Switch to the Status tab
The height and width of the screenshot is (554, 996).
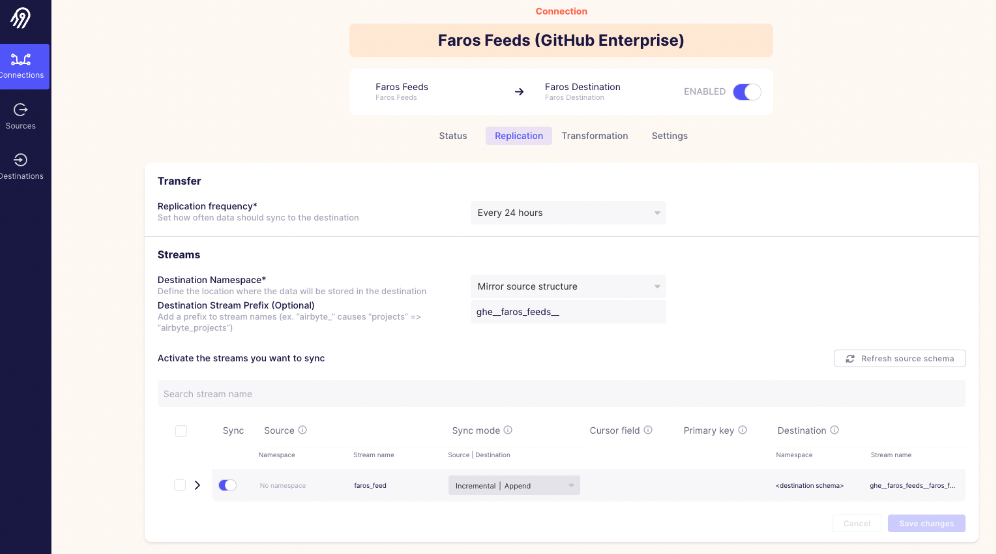tap(453, 136)
